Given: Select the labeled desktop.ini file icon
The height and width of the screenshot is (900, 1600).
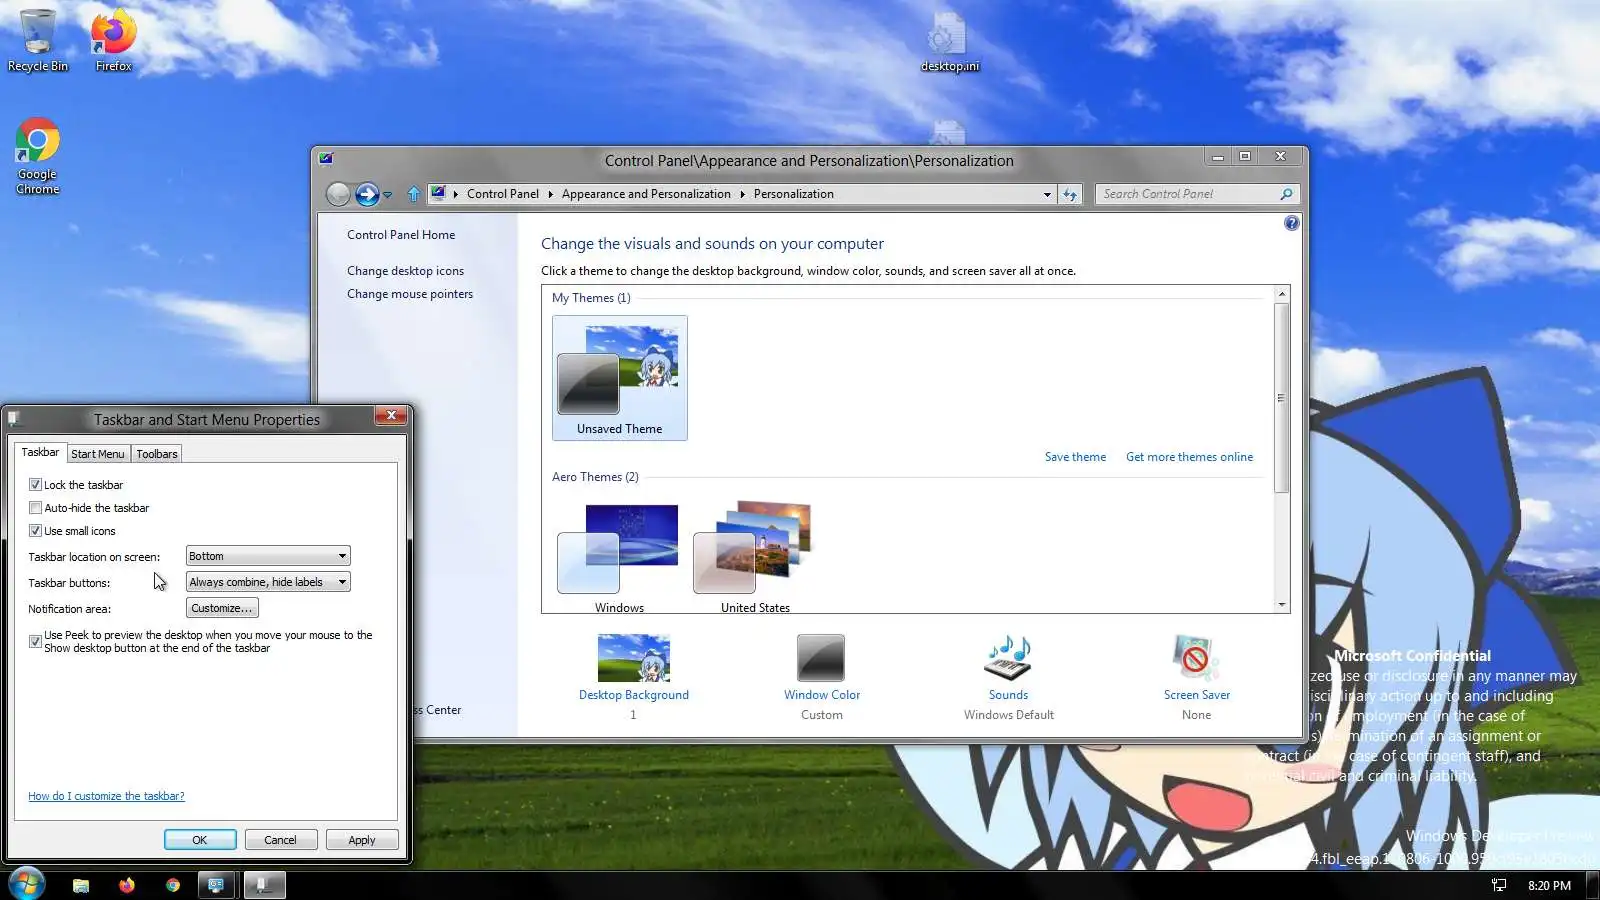Looking at the screenshot, I should 949,42.
